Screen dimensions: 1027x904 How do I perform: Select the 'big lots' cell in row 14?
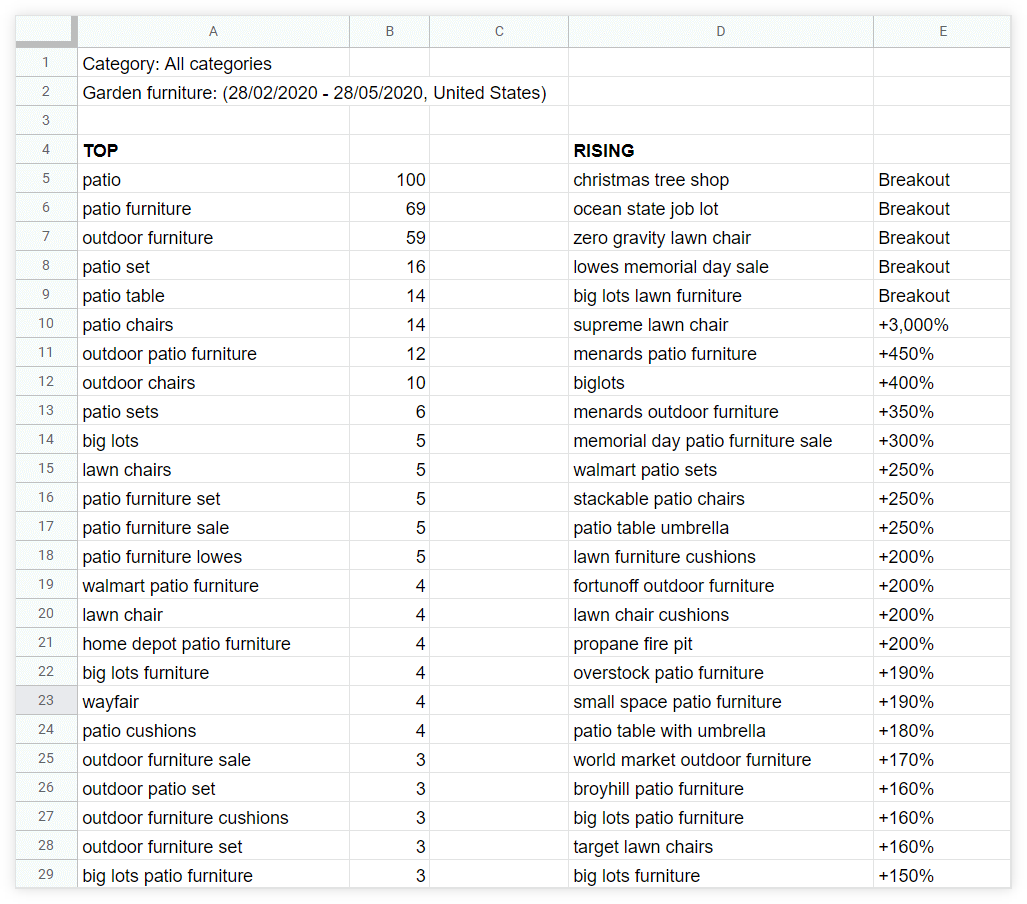point(214,440)
